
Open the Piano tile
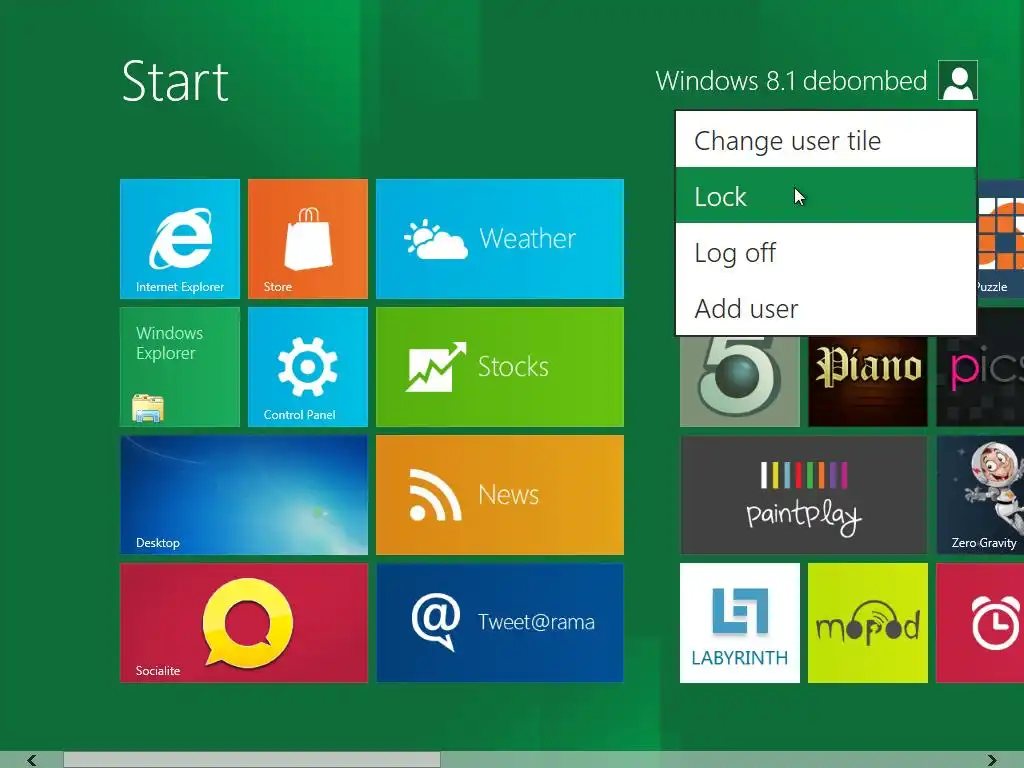tap(867, 381)
